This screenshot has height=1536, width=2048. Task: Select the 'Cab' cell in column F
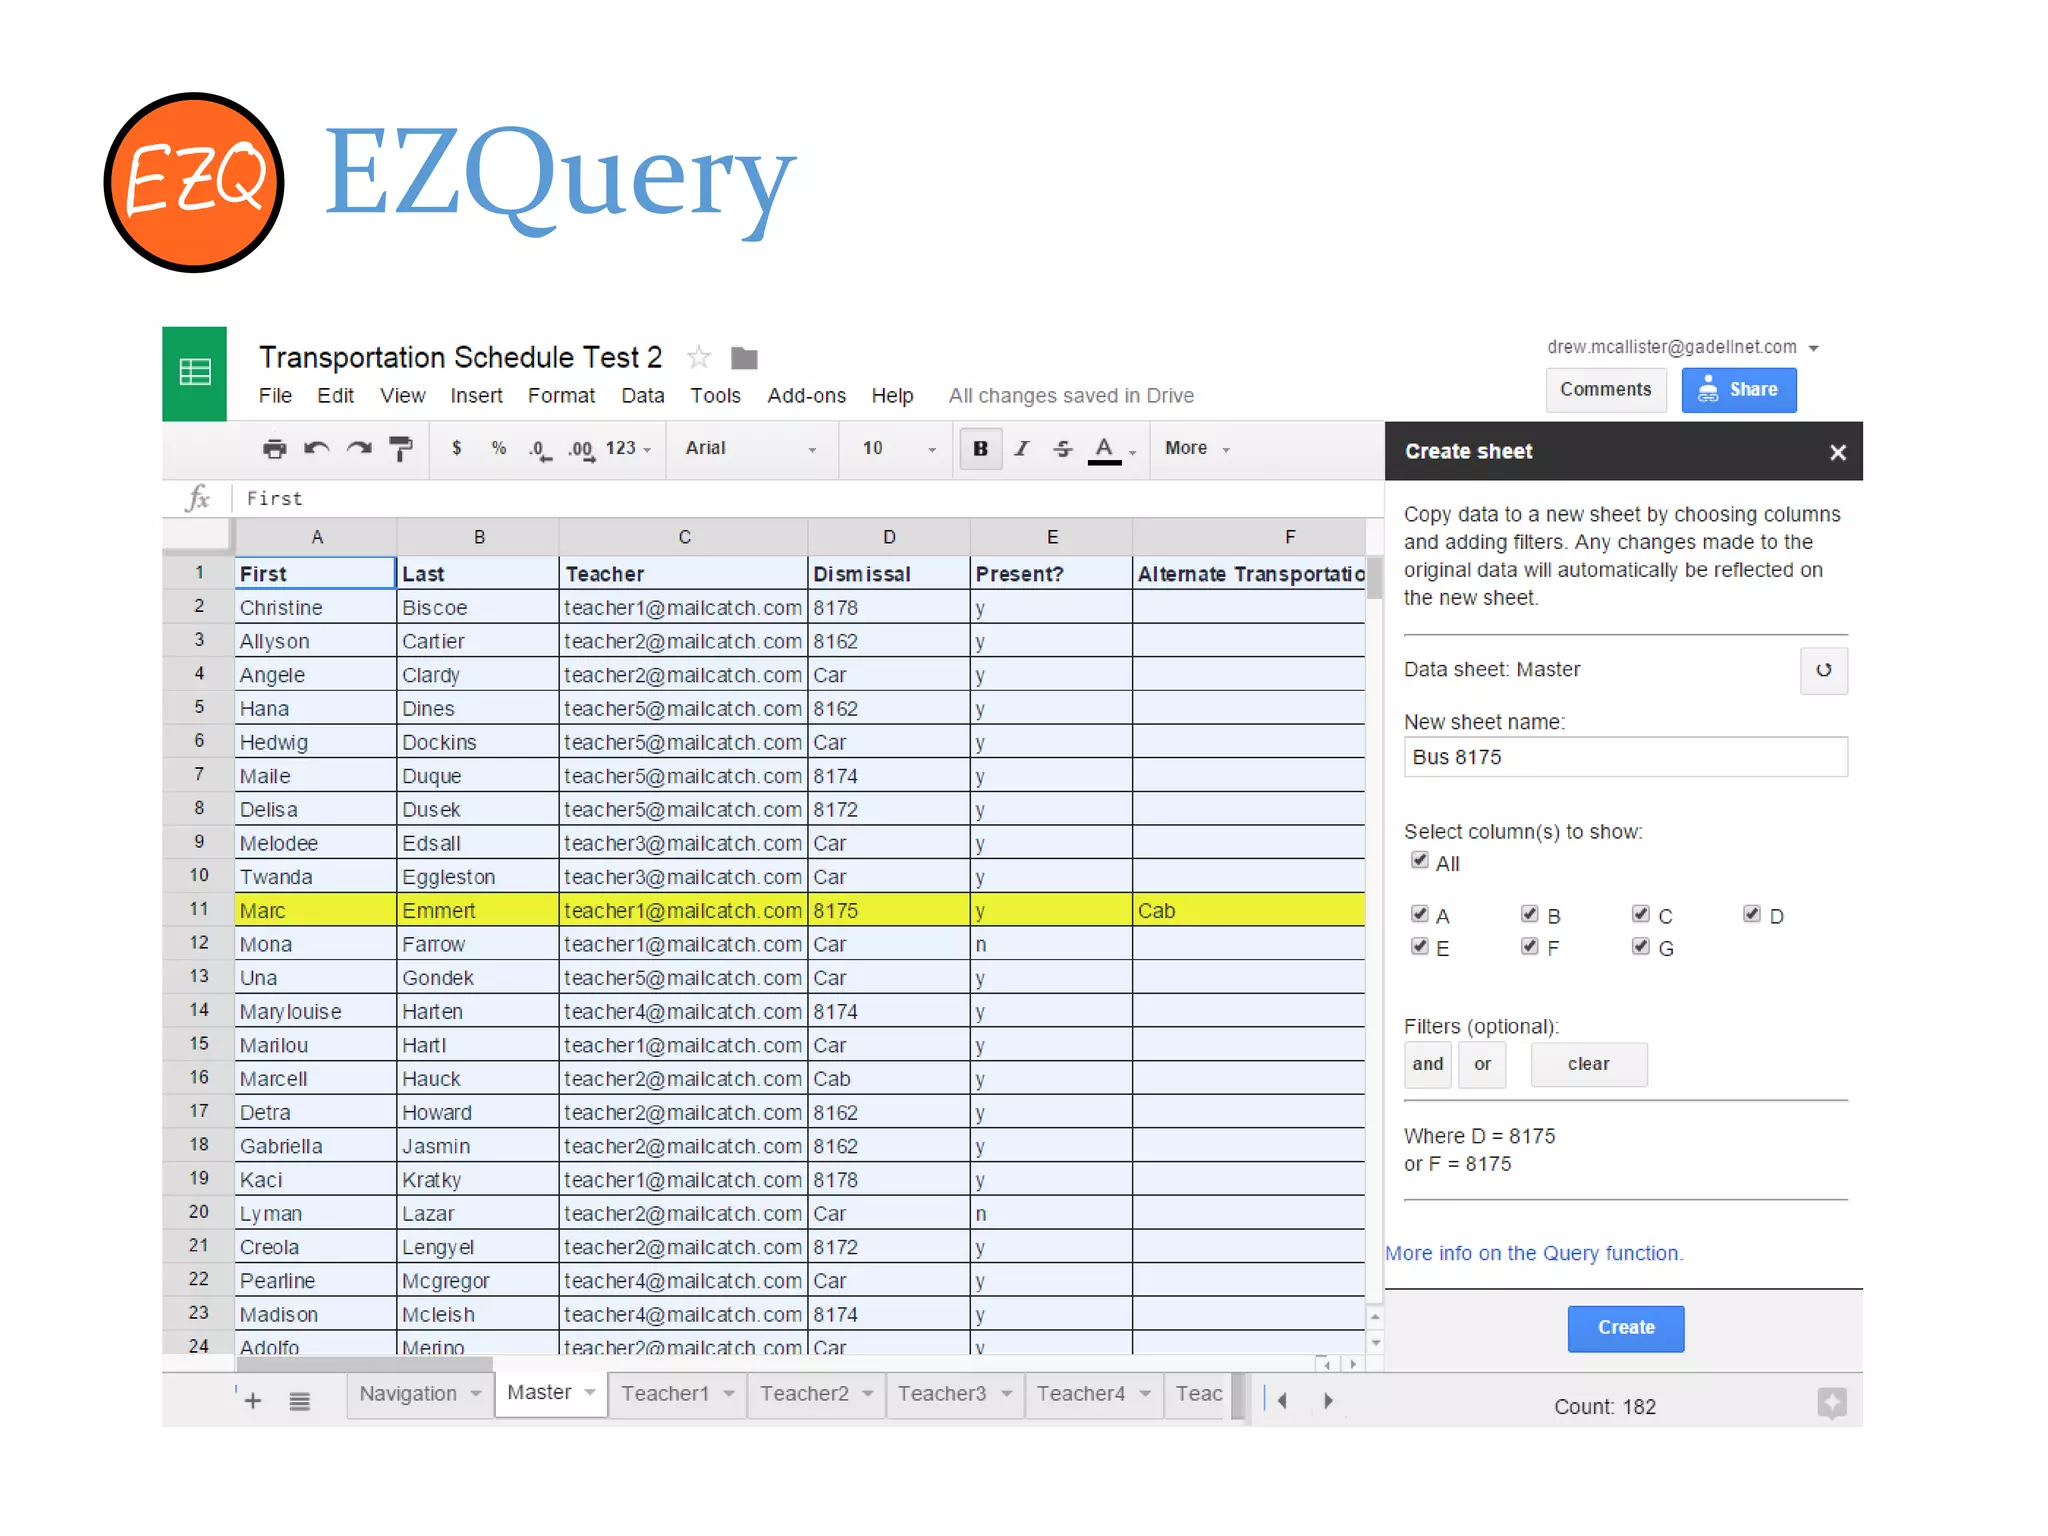tap(1249, 910)
